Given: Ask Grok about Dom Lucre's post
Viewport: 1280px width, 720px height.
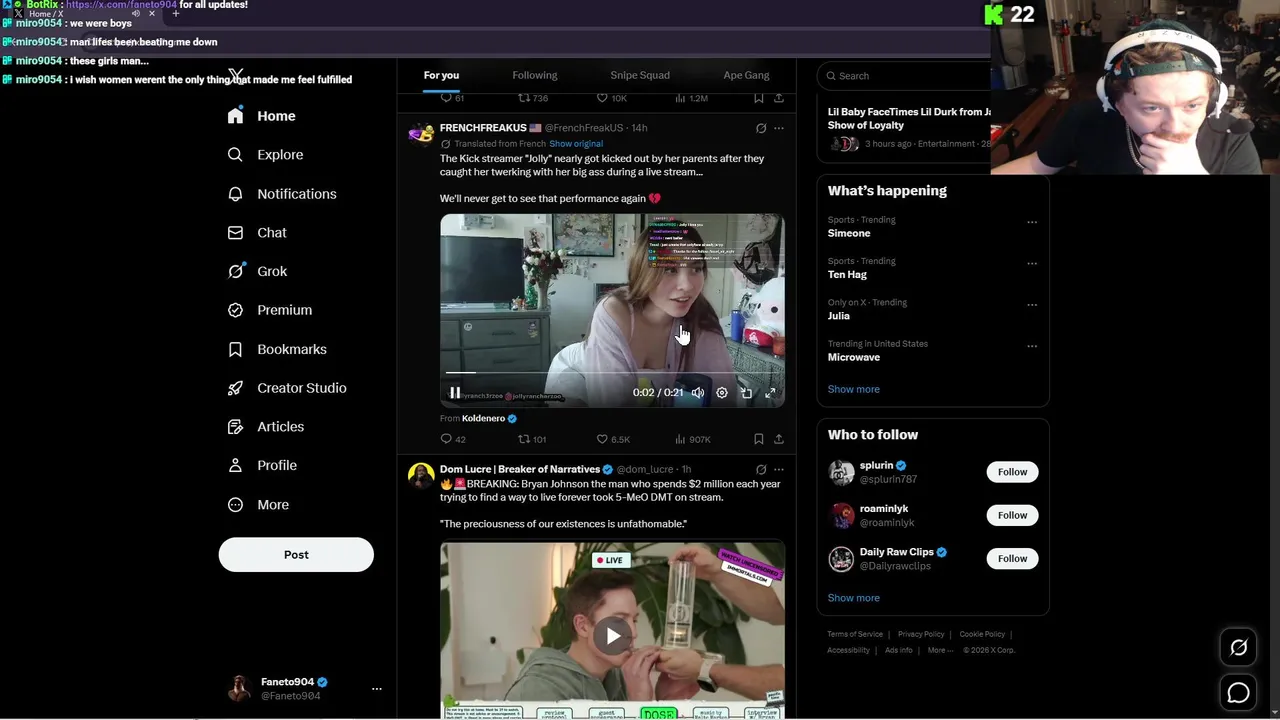Looking at the screenshot, I should tap(761, 469).
